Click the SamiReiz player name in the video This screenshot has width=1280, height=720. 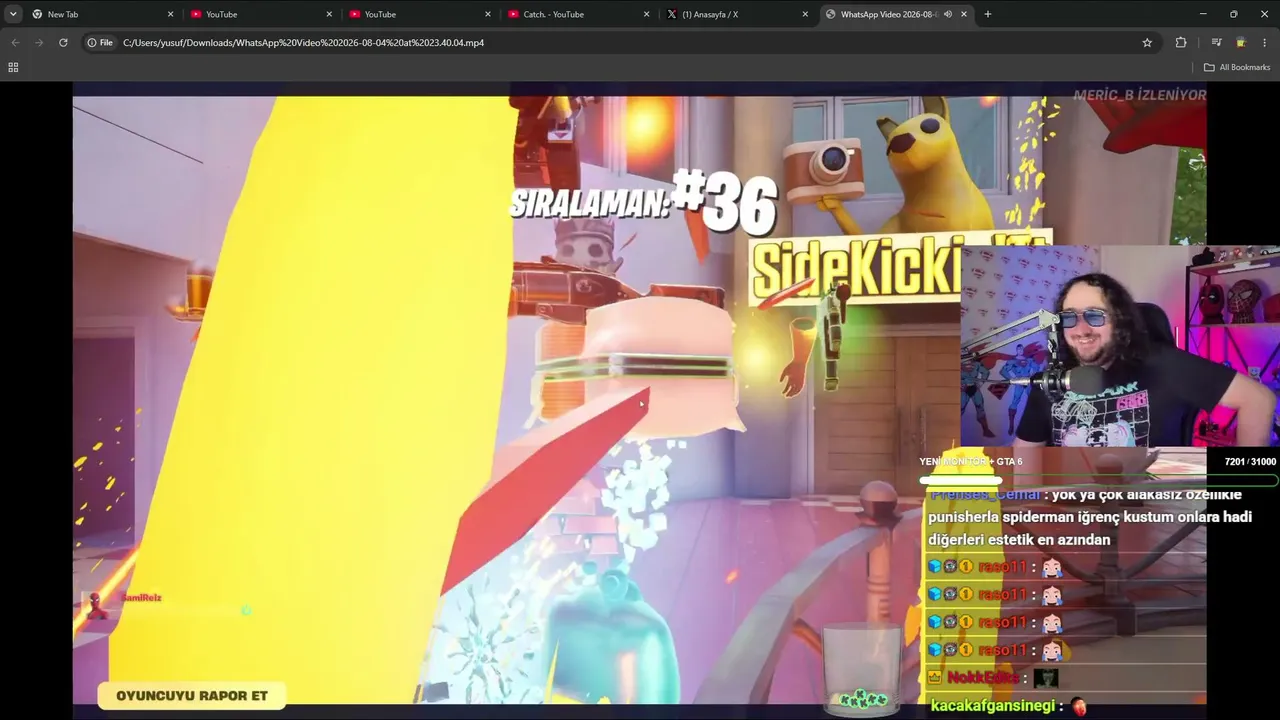[x=141, y=598]
